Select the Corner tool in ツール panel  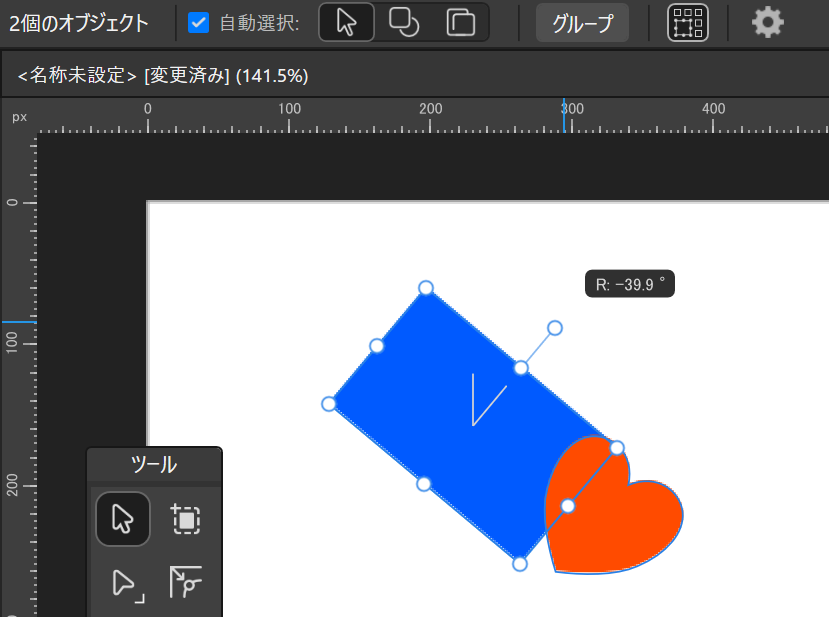pyautogui.click(x=186, y=582)
